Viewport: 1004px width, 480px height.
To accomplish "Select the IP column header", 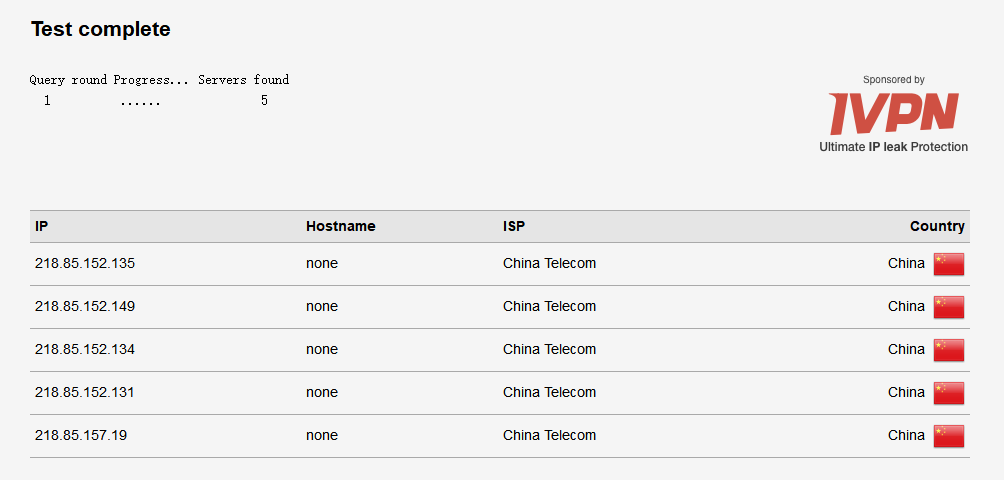I will coord(41,226).
